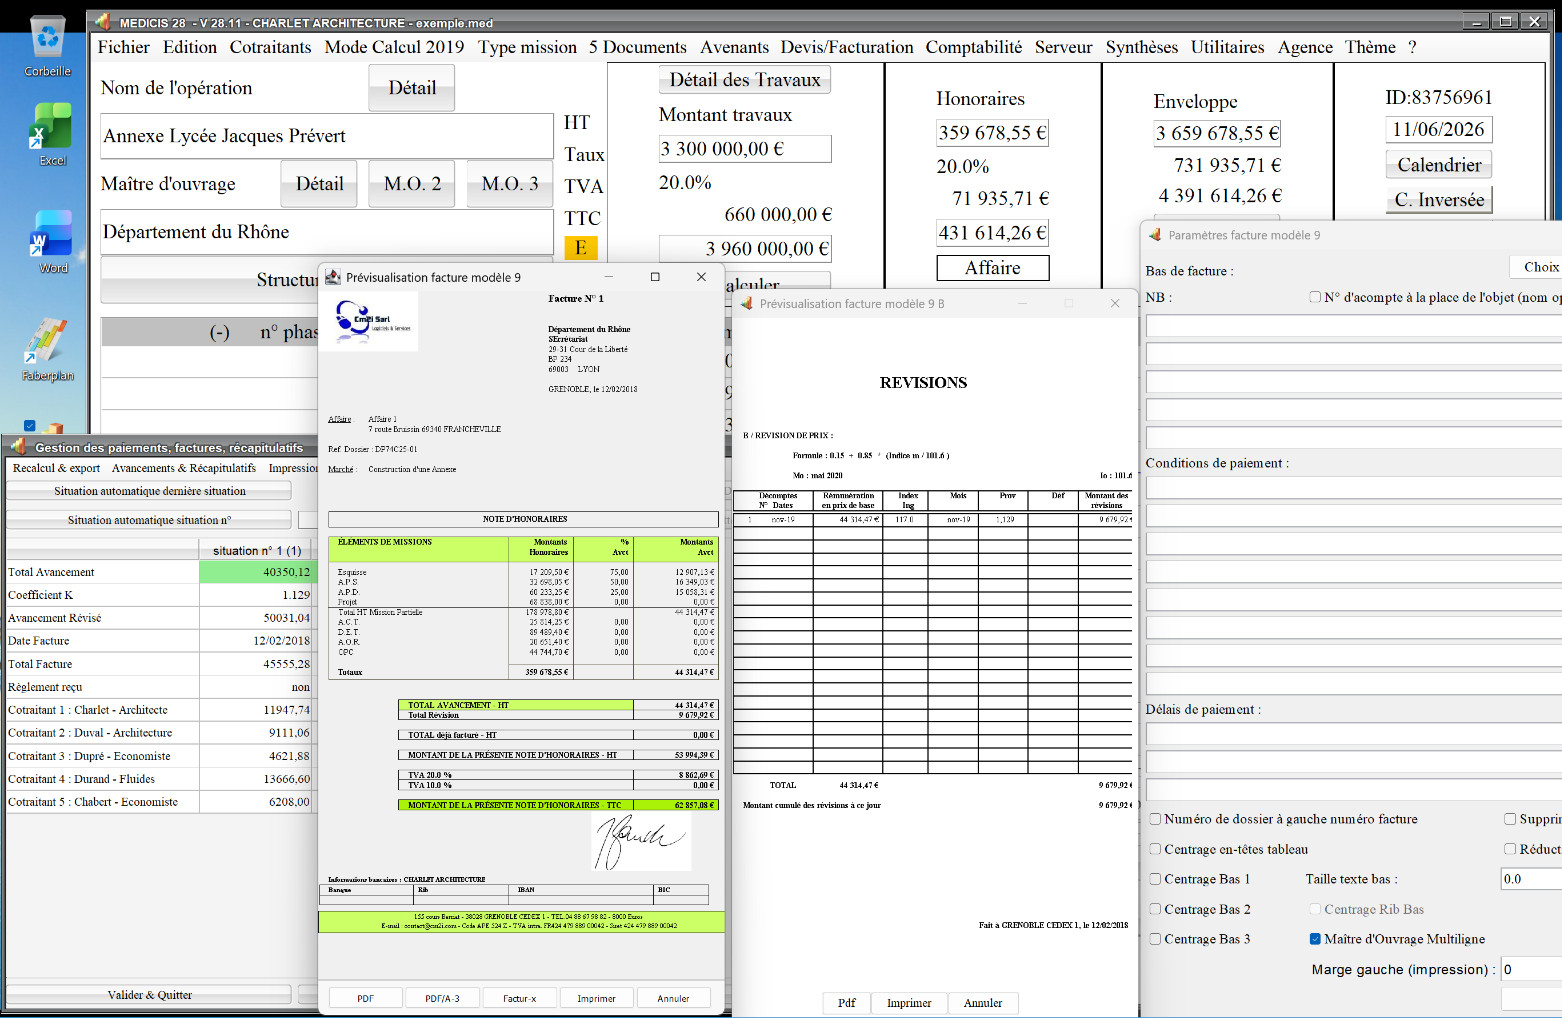Enable Numéro de dossier à gauche numéro facture

coord(1155,819)
